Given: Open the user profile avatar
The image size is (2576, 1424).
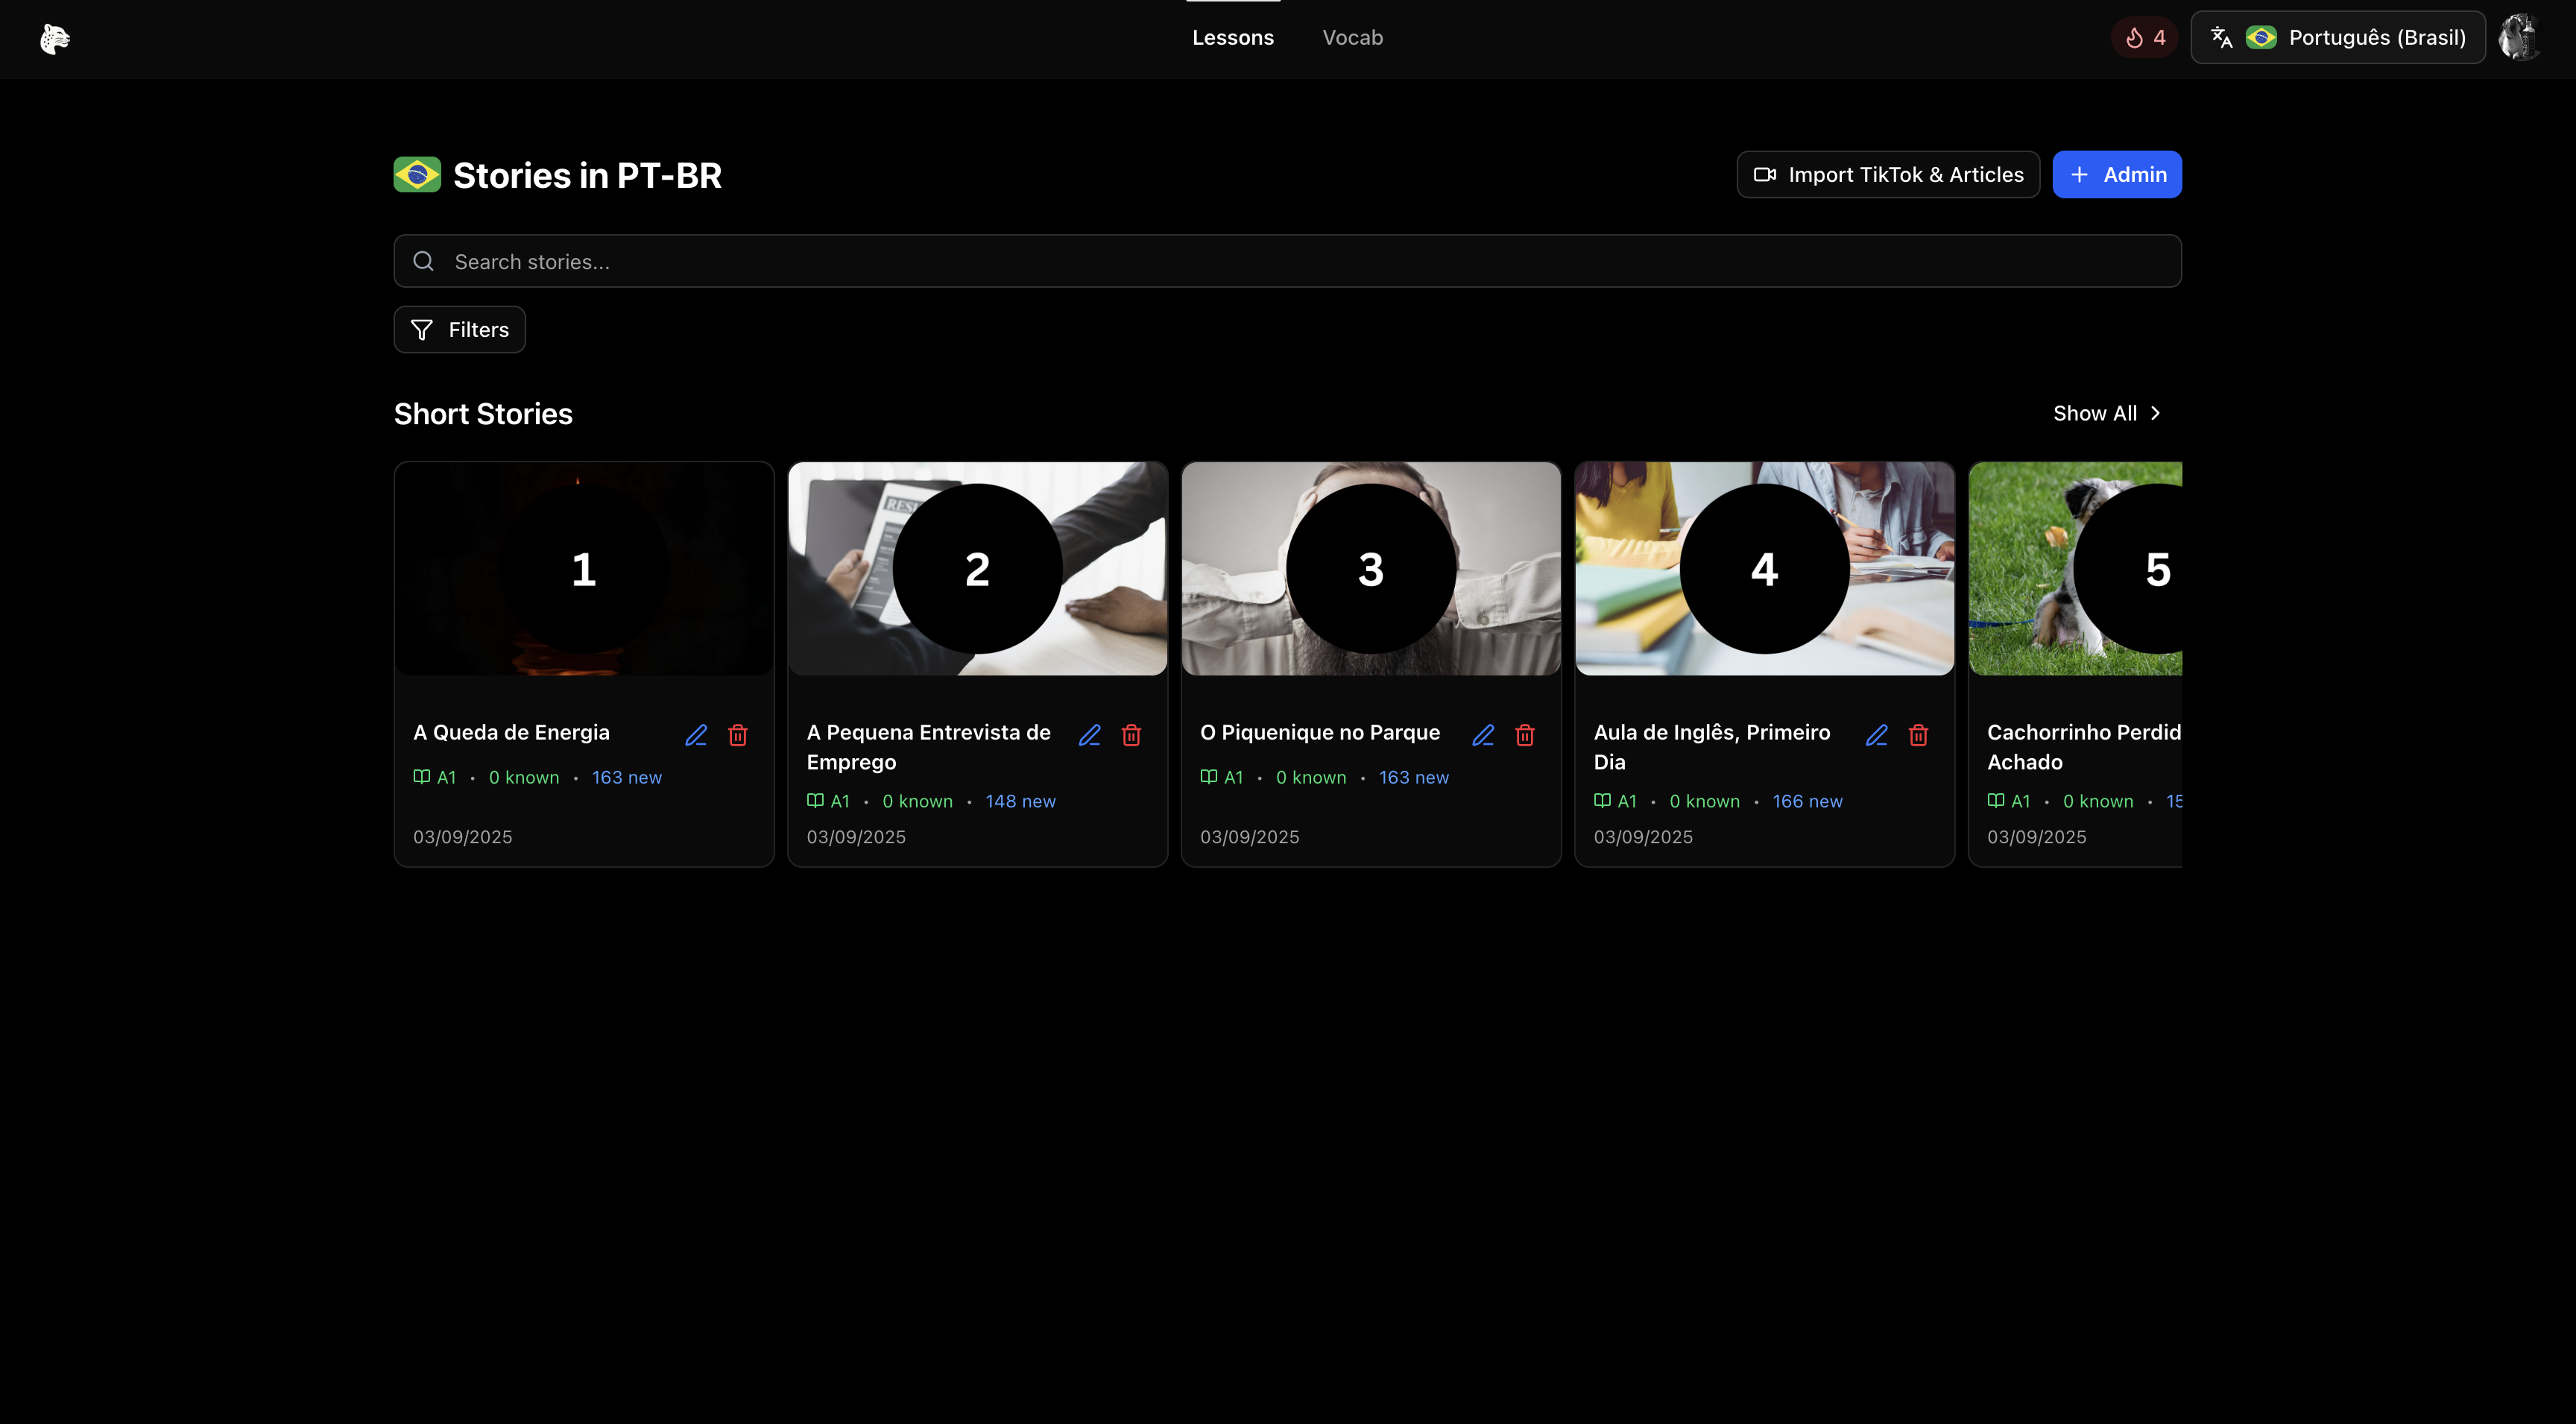Looking at the screenshot, I should pos(2519,38).
